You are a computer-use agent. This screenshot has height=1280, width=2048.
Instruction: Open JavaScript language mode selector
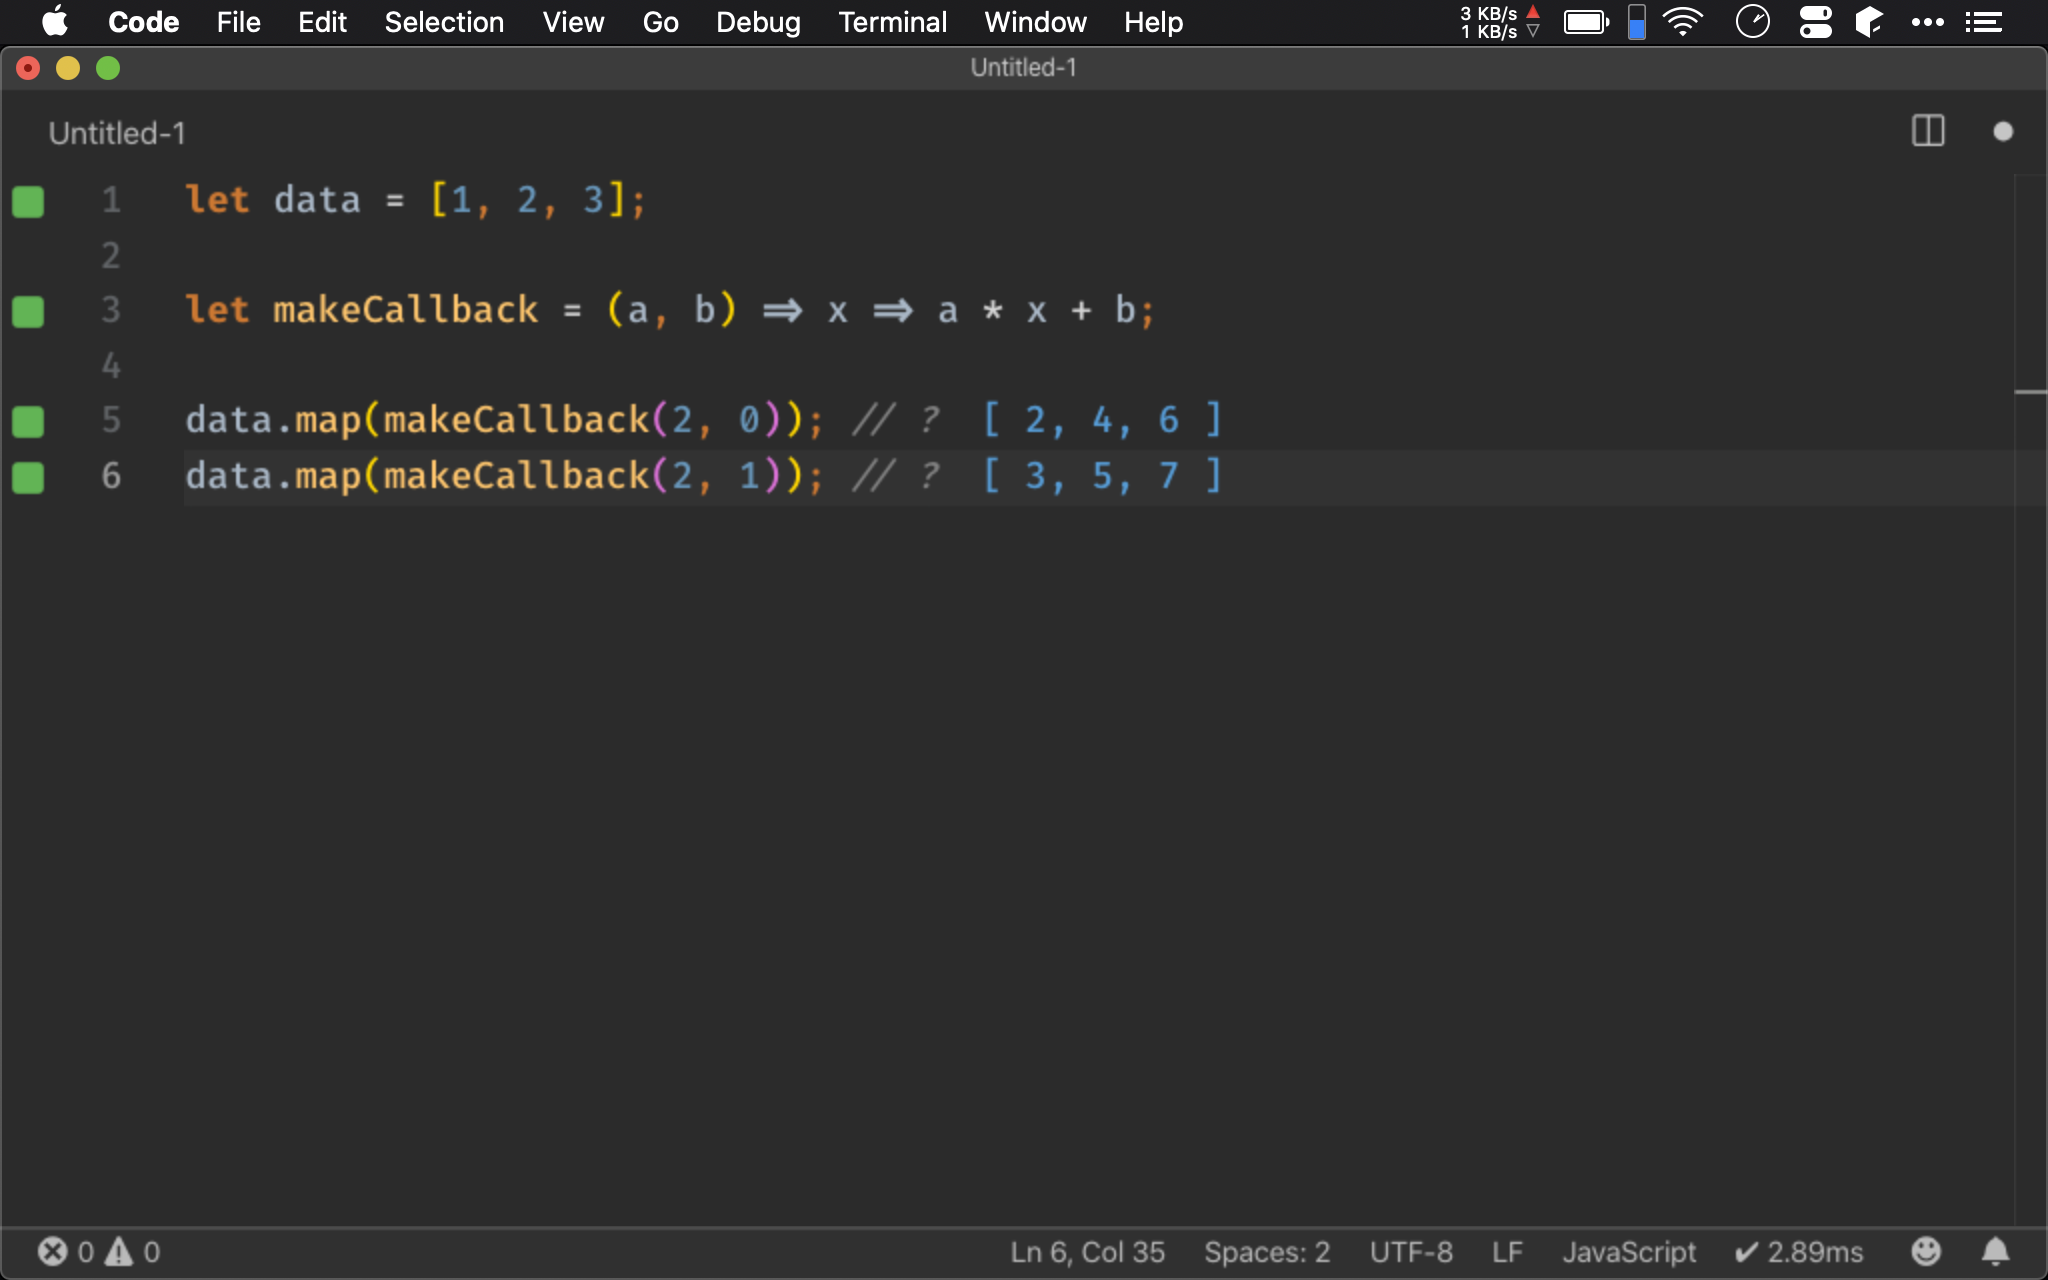click(x=1628, y=1251)
